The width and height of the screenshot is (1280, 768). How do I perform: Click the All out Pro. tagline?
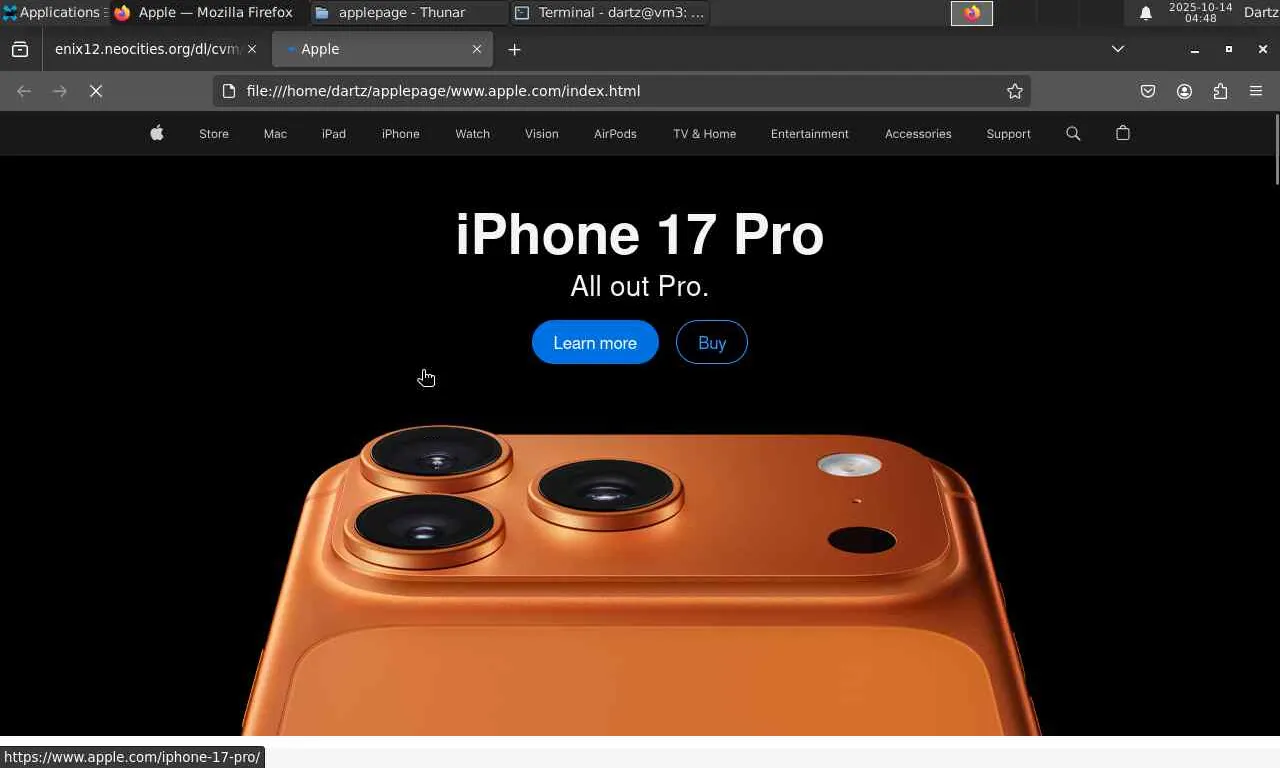click(640, 287)
